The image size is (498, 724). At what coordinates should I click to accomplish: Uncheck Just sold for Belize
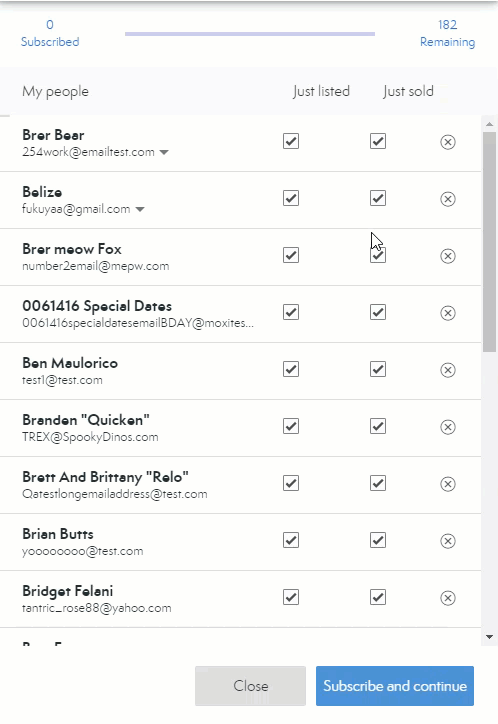[378, 198]
